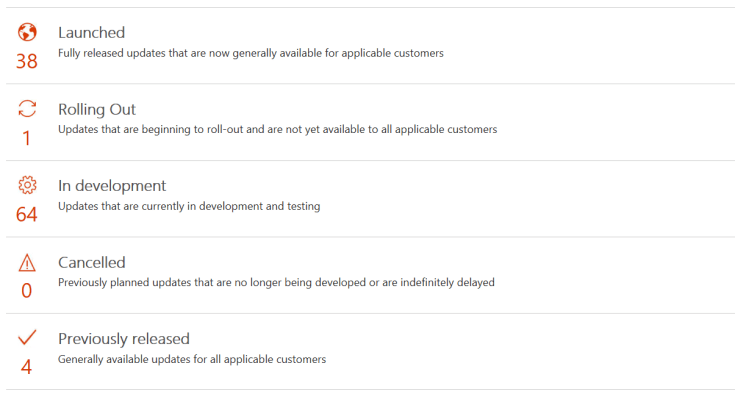Open the Launched updates heading

[x=92, y=33]
